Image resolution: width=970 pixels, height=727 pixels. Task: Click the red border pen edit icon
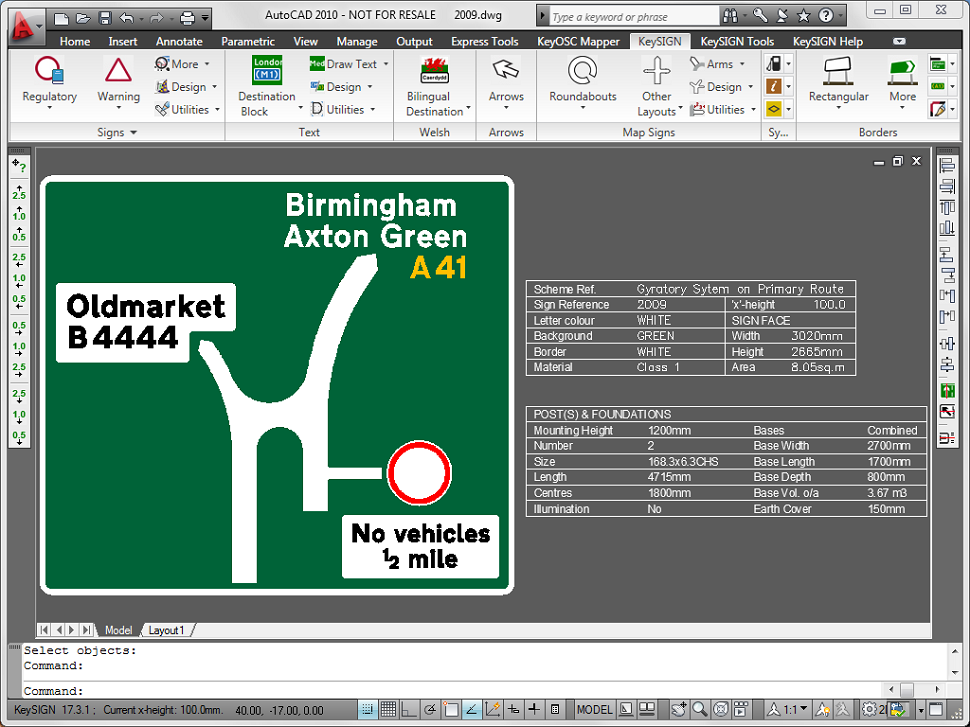937,110
